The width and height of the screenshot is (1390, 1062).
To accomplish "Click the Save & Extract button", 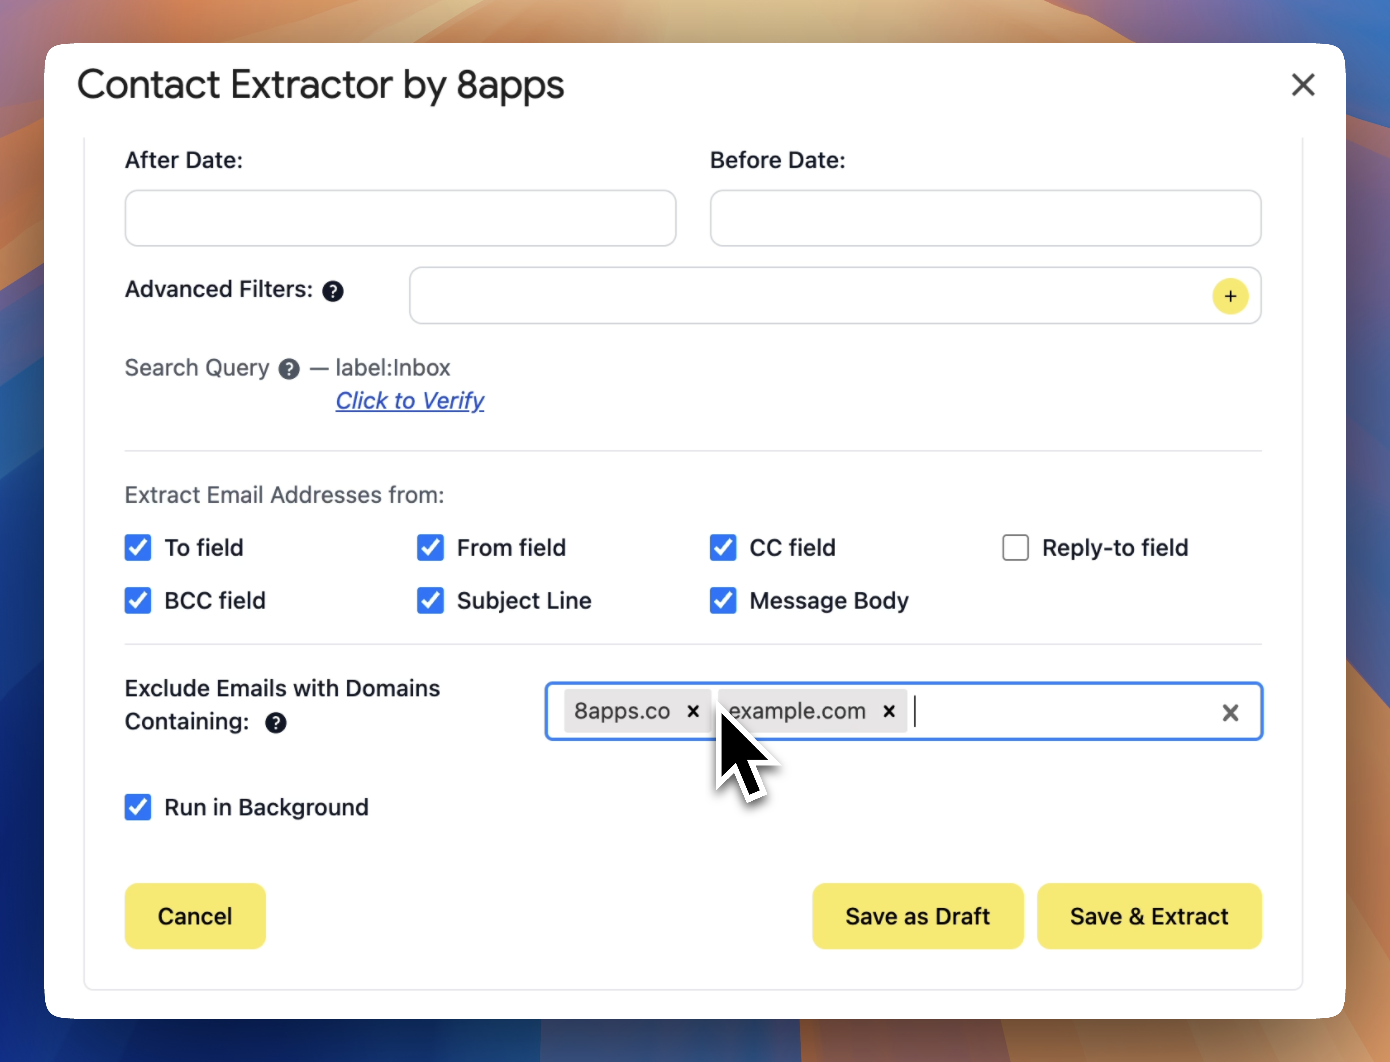I will pos(1149,916).
